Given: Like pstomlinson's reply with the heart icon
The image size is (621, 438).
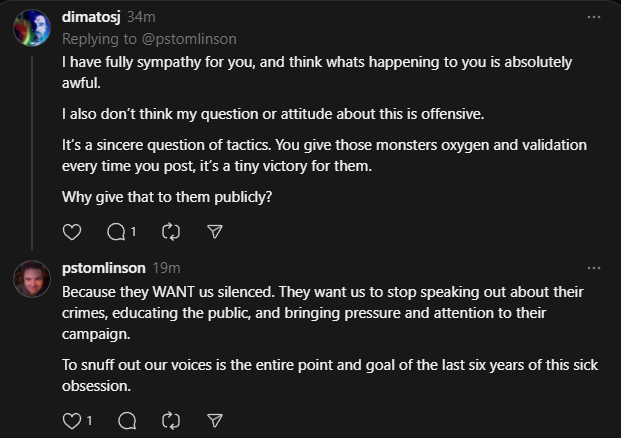Looking at the screenshot, I should [x=72, y=421].
